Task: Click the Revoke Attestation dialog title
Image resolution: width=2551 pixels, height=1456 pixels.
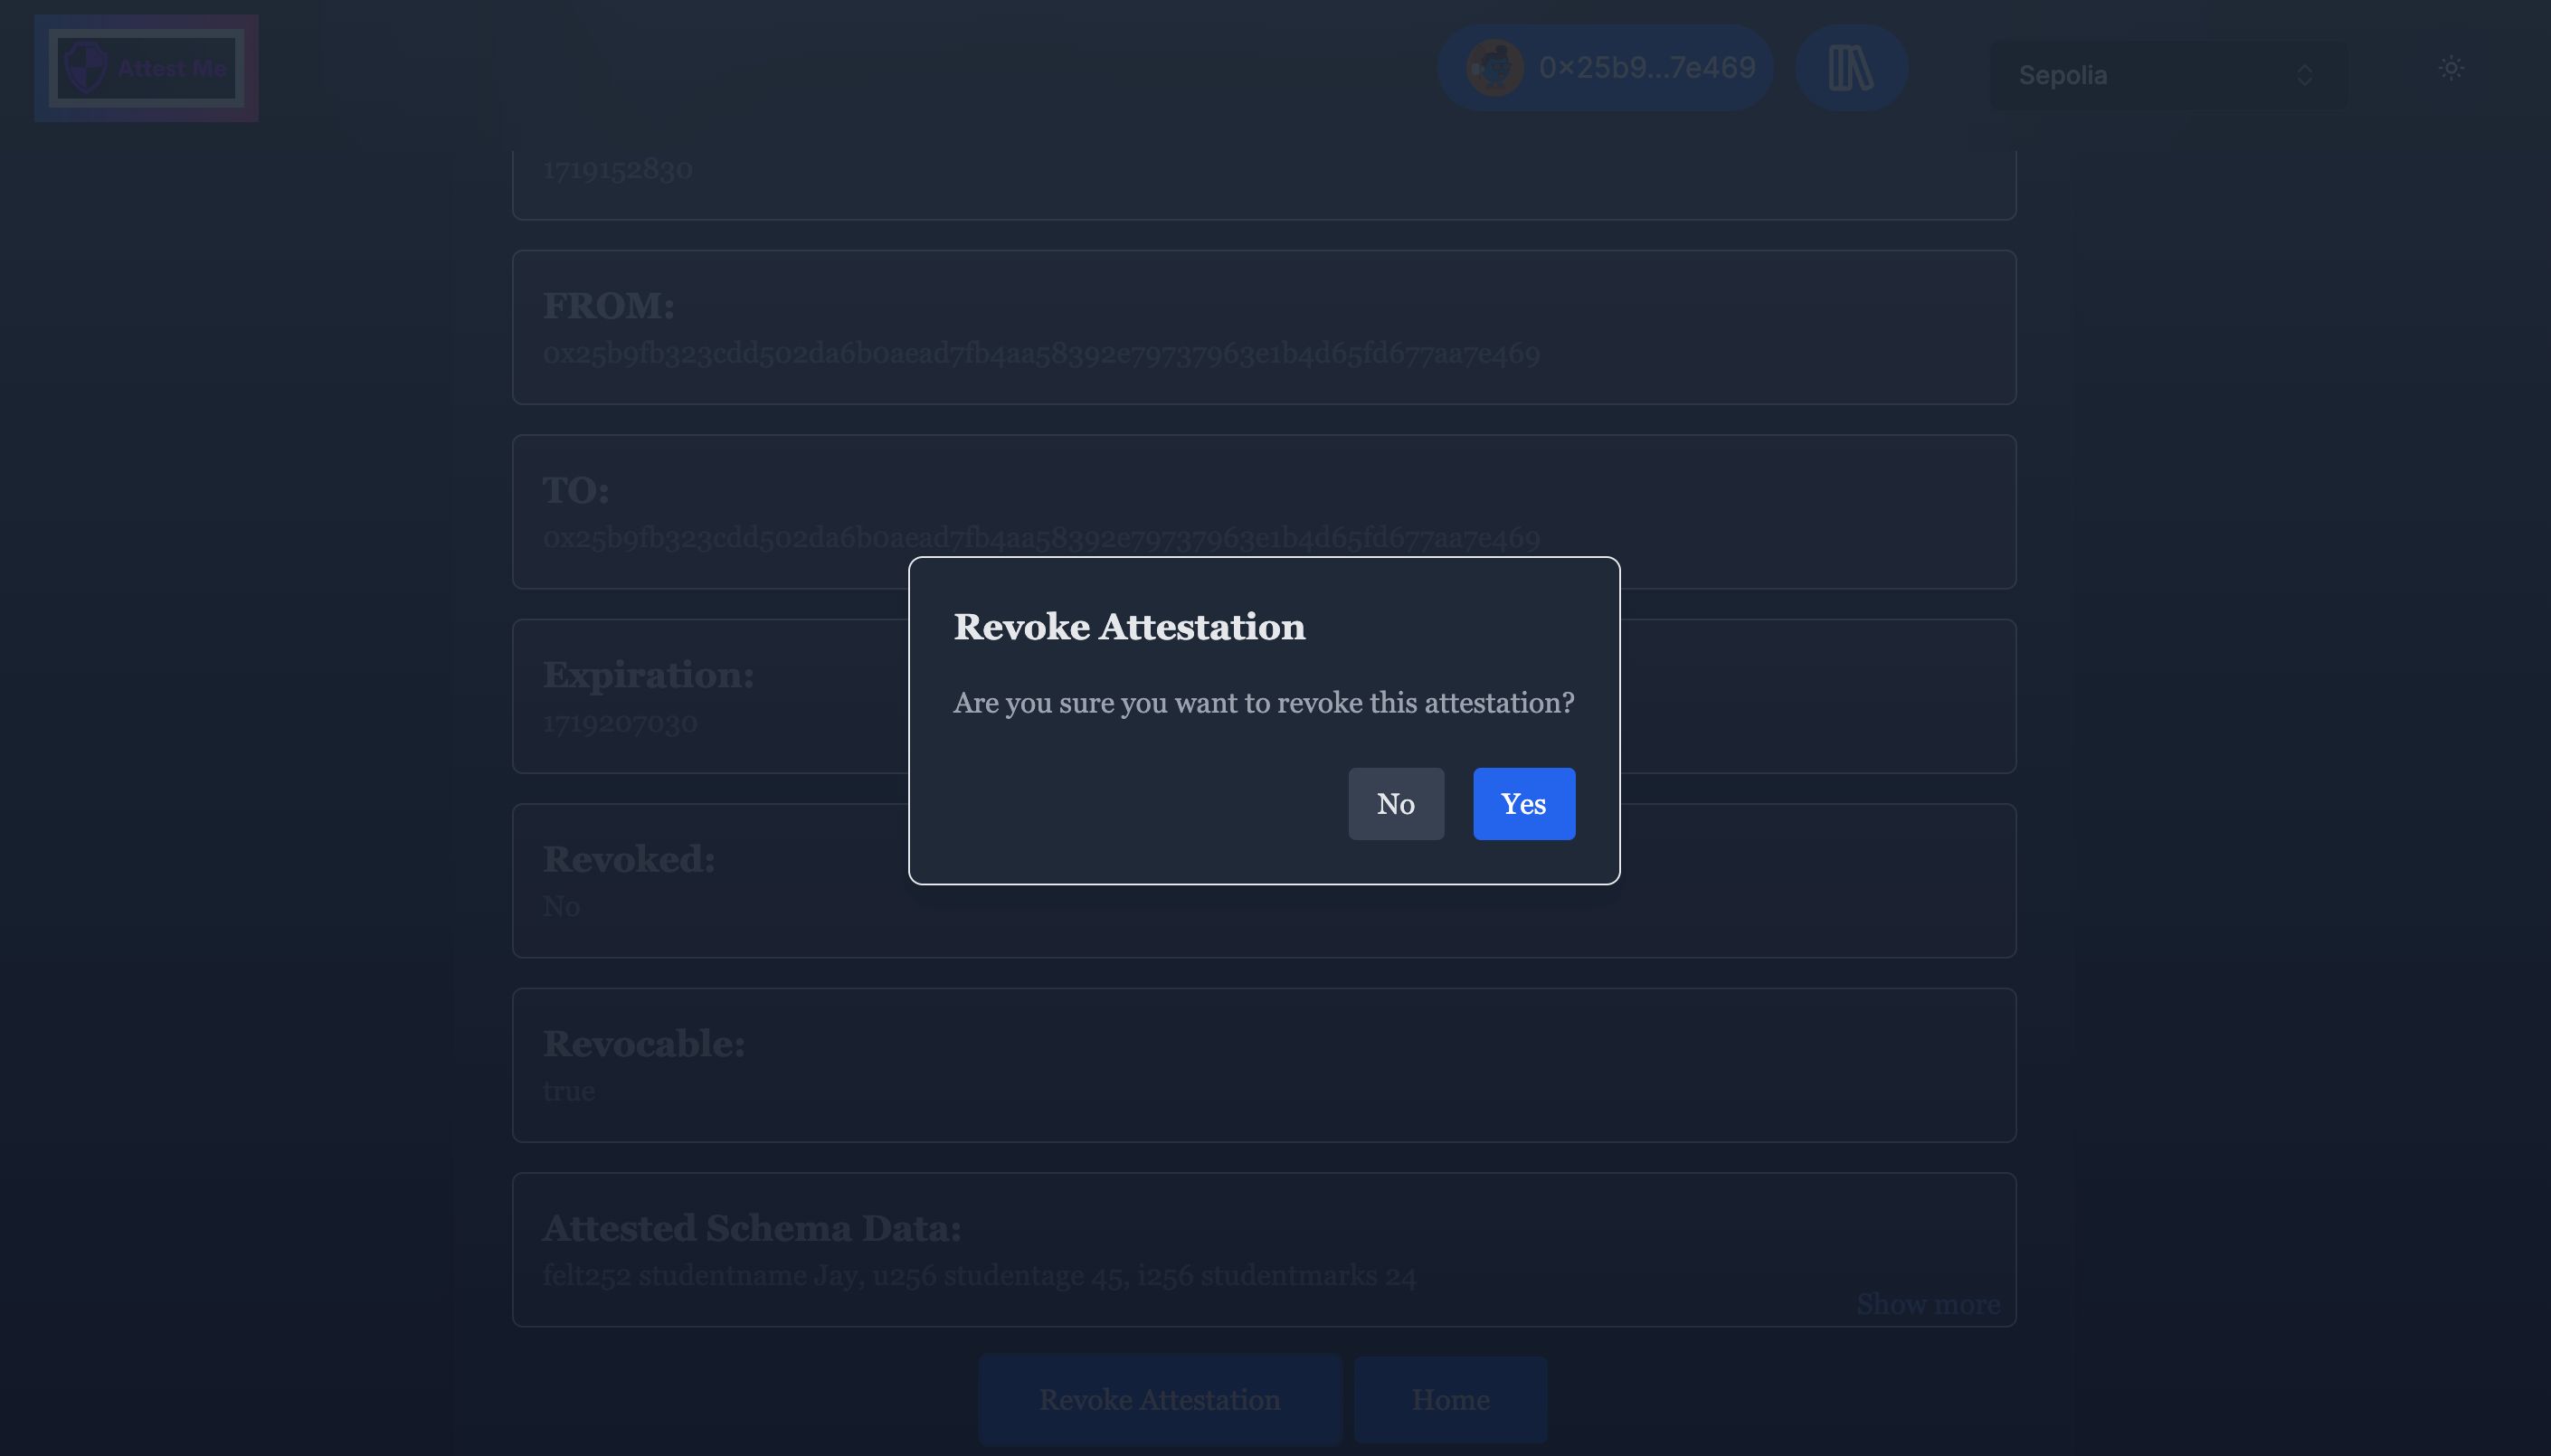Action: tap(1129, 626)
